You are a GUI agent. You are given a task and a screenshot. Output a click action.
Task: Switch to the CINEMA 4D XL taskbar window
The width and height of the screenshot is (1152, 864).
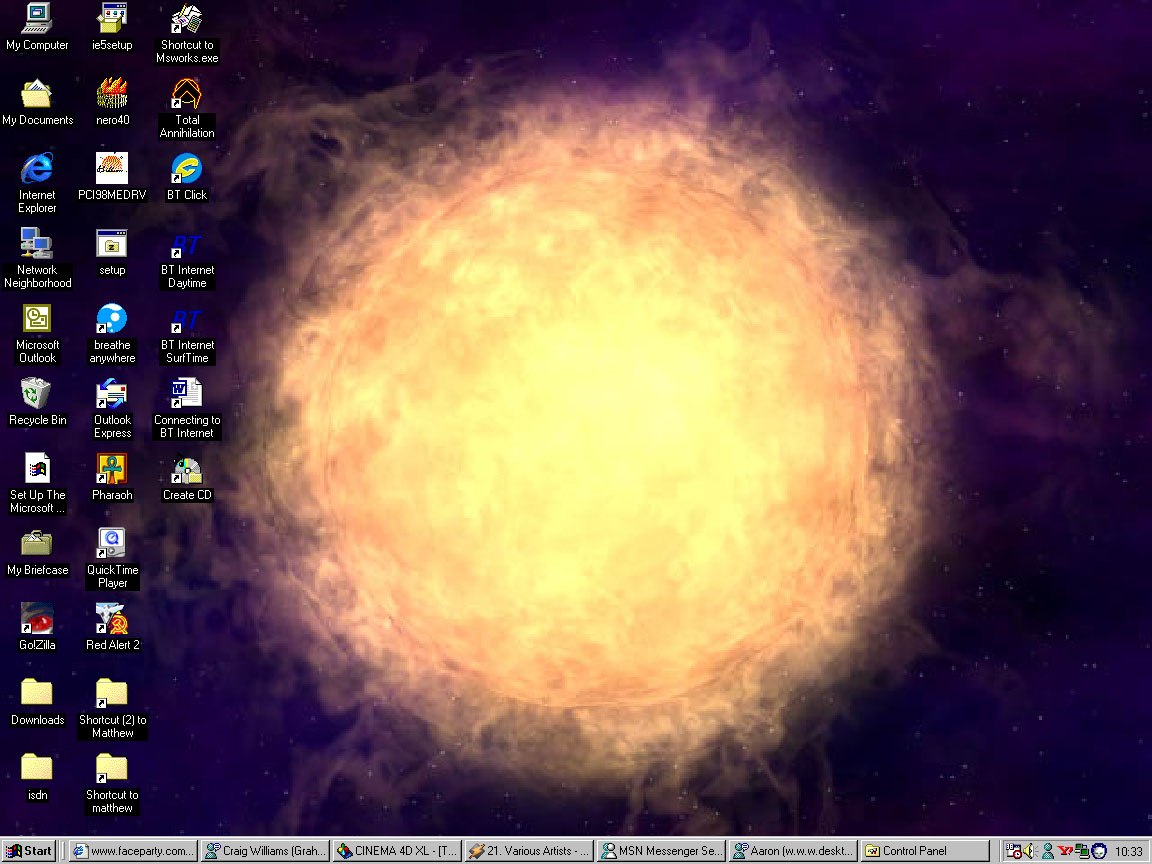(x=397, y=851)
